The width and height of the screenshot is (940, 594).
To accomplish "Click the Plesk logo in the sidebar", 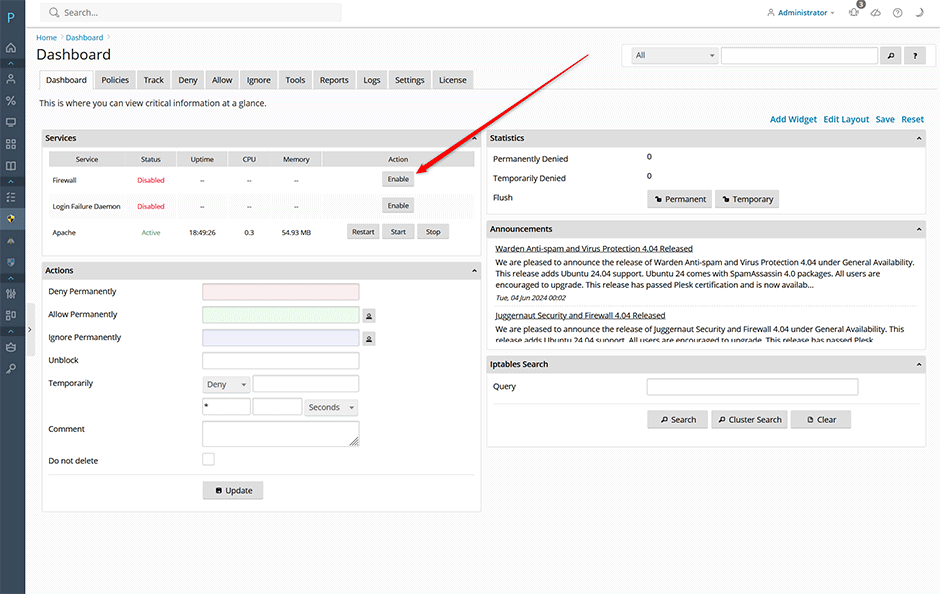I will [x=11, y=17].
